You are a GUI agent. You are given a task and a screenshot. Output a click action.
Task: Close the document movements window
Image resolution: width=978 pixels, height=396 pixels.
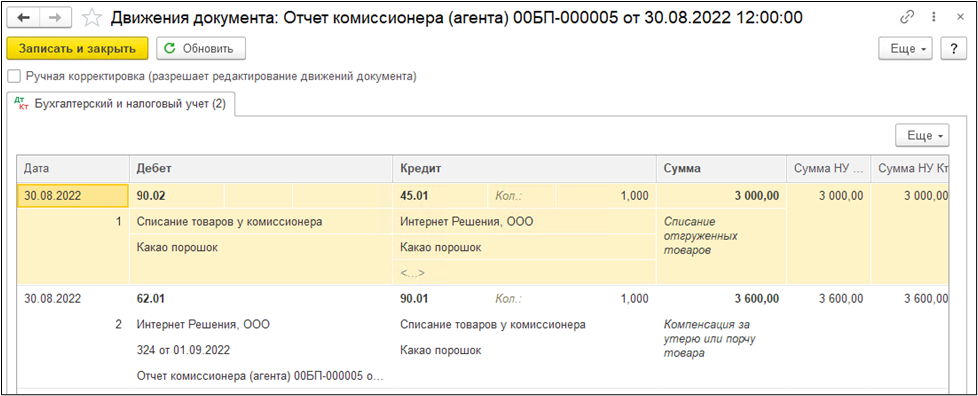click(x=960, y=17)
